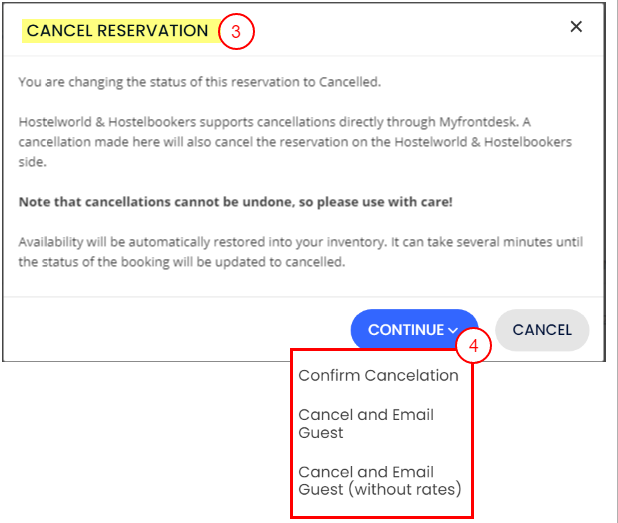
Task: Click the word Guest under Cancel and Email
Action: coord(321,433)
